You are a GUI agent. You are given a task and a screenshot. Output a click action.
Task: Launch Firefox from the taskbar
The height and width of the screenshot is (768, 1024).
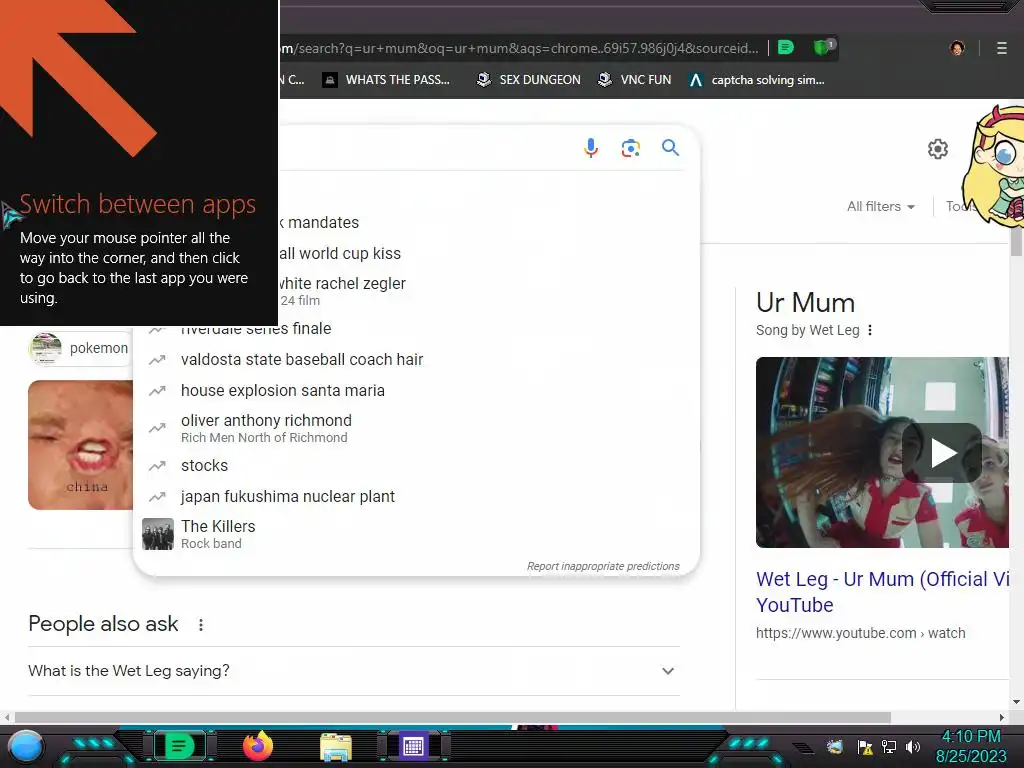258,746
